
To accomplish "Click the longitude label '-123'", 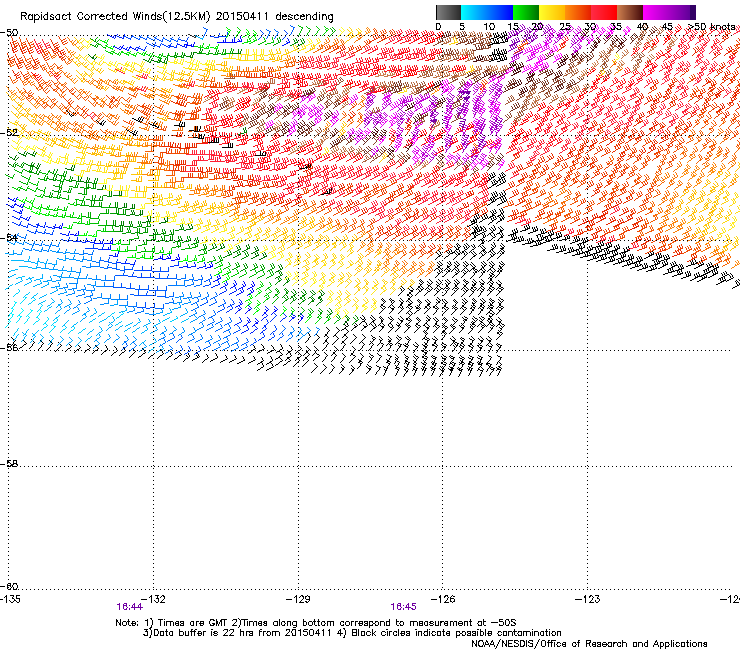I will (588, 599).
